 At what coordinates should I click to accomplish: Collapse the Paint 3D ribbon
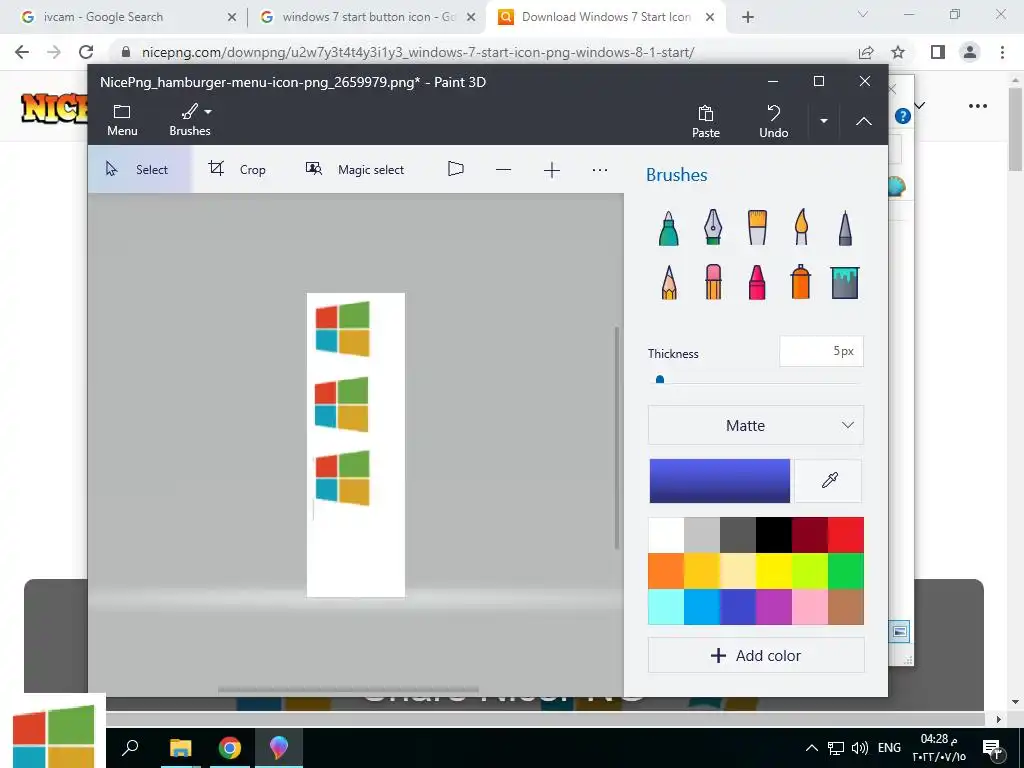(863, 121)
